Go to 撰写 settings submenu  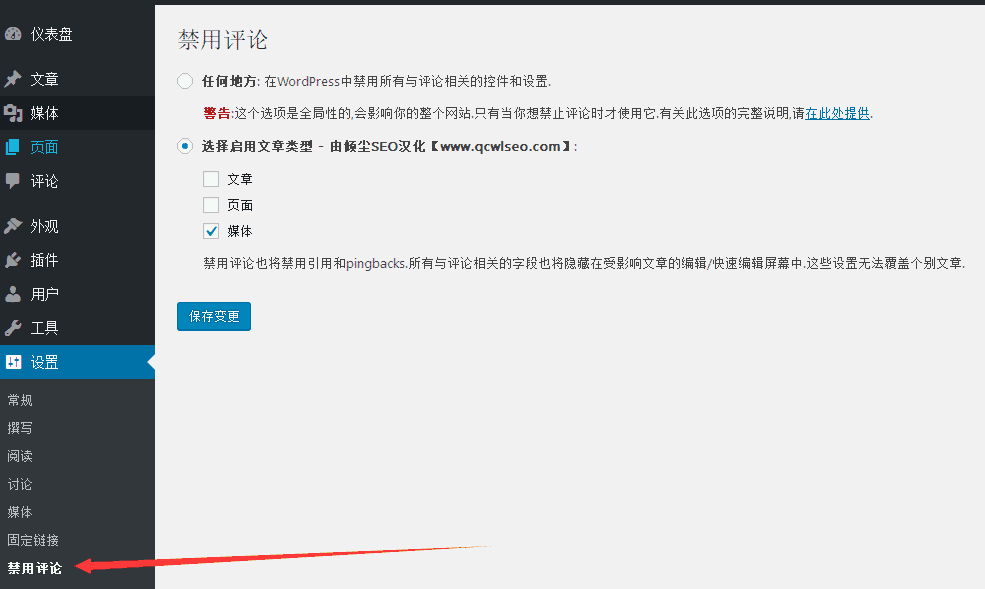point(20,428)
